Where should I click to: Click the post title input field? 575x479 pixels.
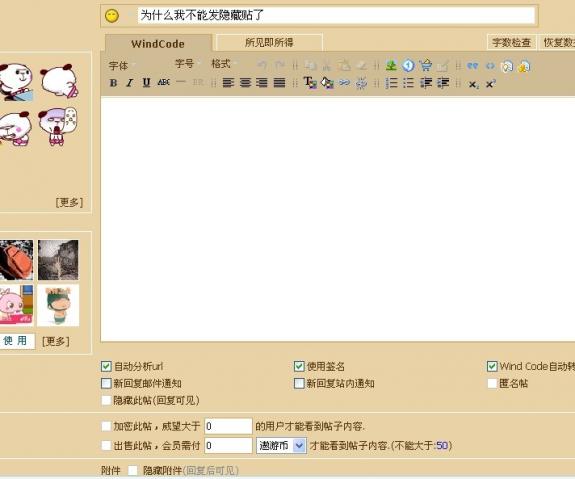[x=336, y=15]
